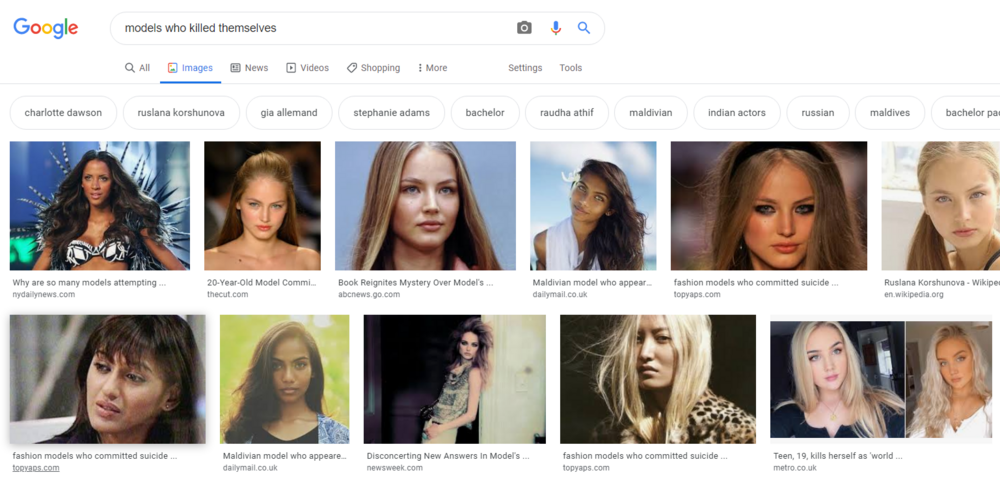The width and height of the screenshot is (1000, 477).
Task: Select the Shopping tab
Action: coord(373,68)
